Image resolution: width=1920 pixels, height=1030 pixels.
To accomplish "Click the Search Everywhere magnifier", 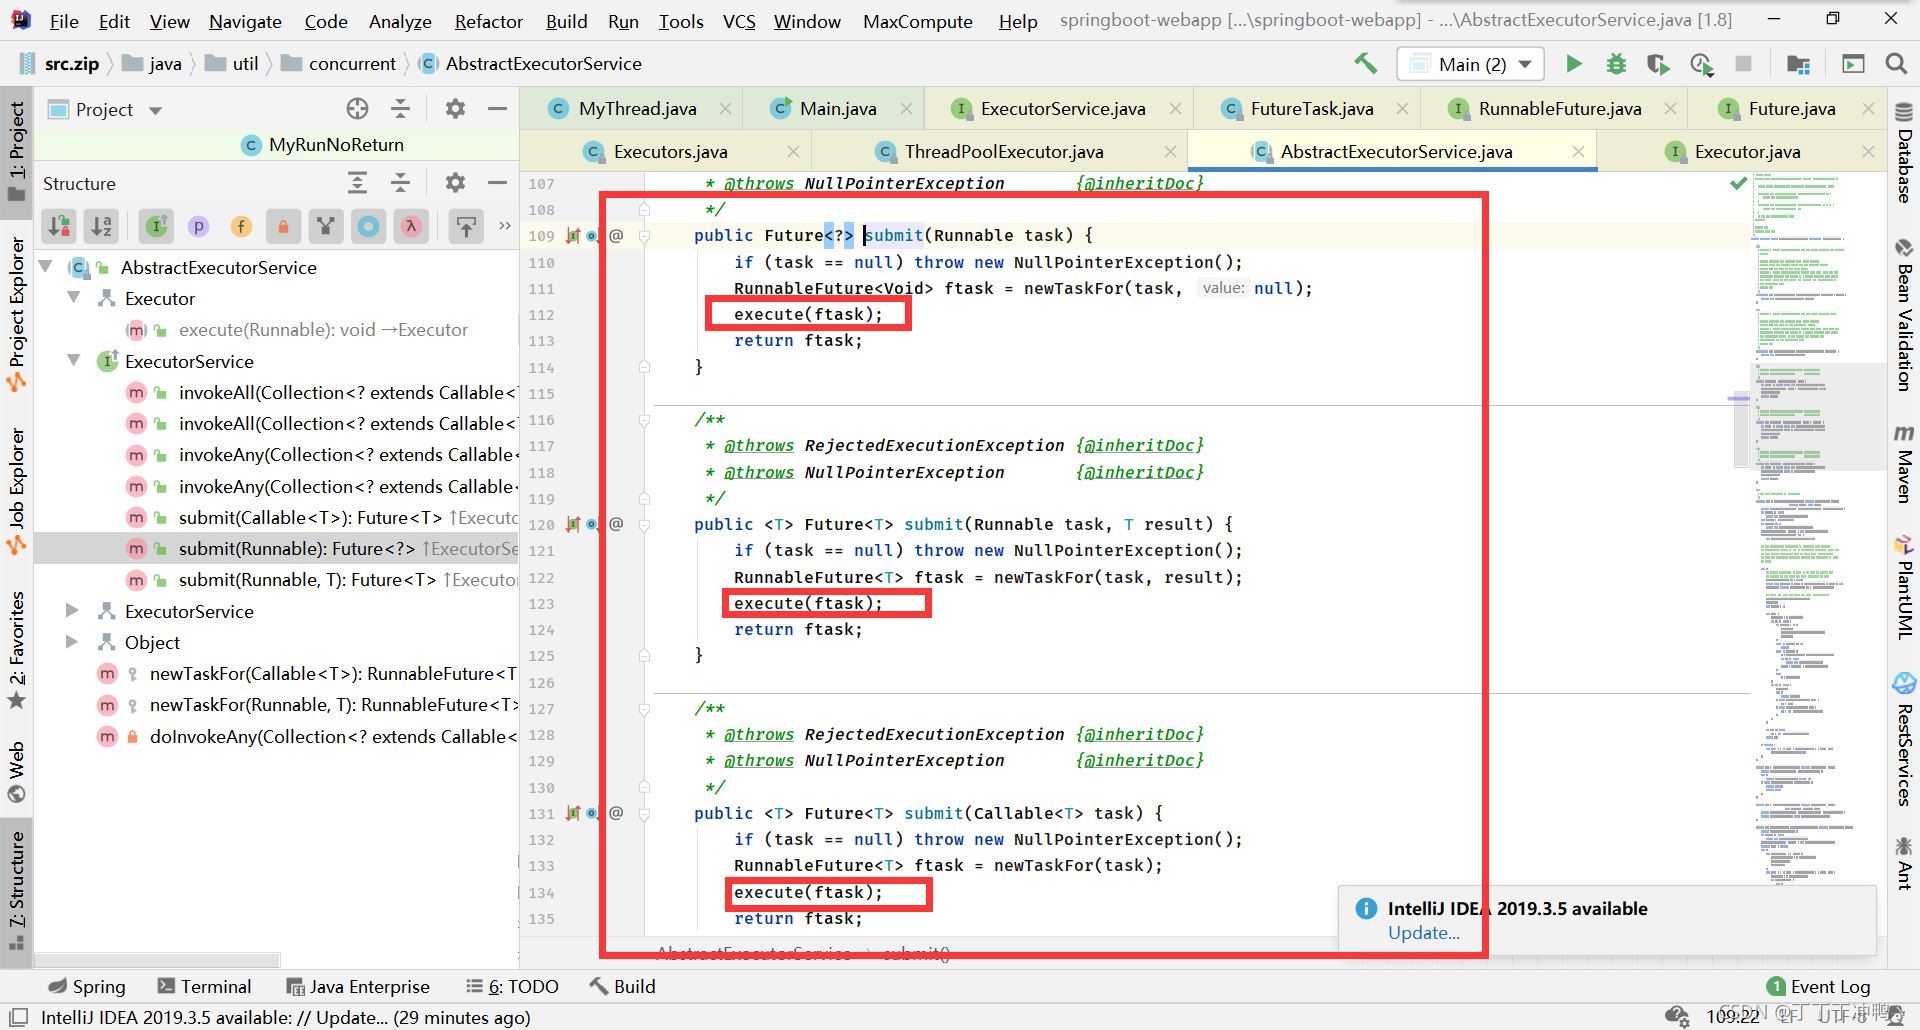I will coord(1895,64).
